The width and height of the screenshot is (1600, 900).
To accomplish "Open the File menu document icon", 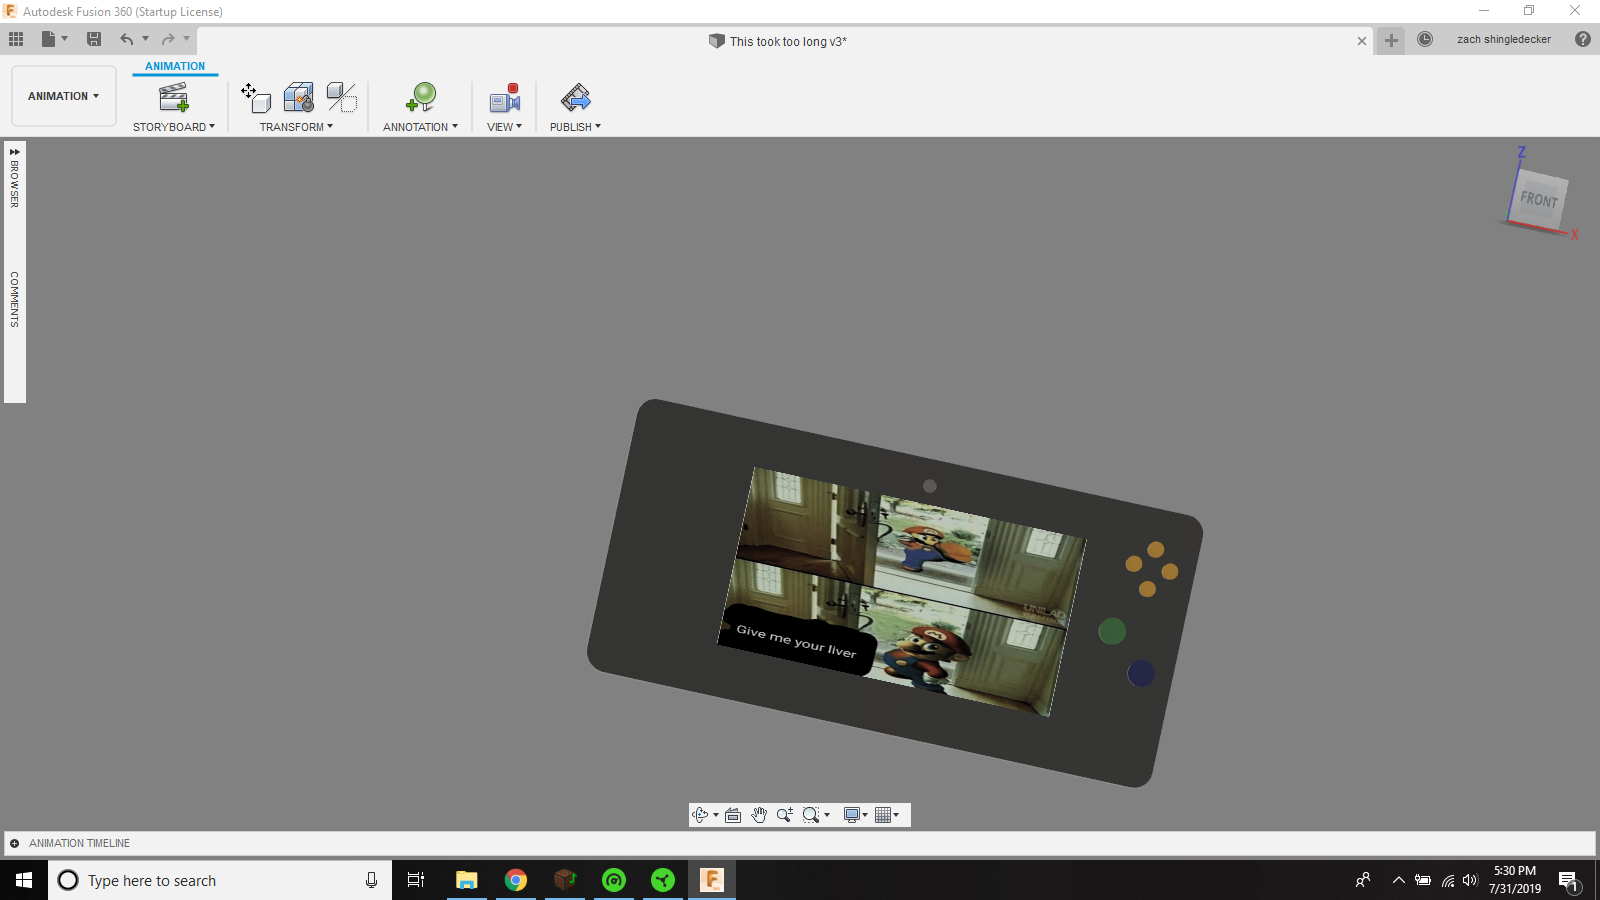I will (48, 39).
